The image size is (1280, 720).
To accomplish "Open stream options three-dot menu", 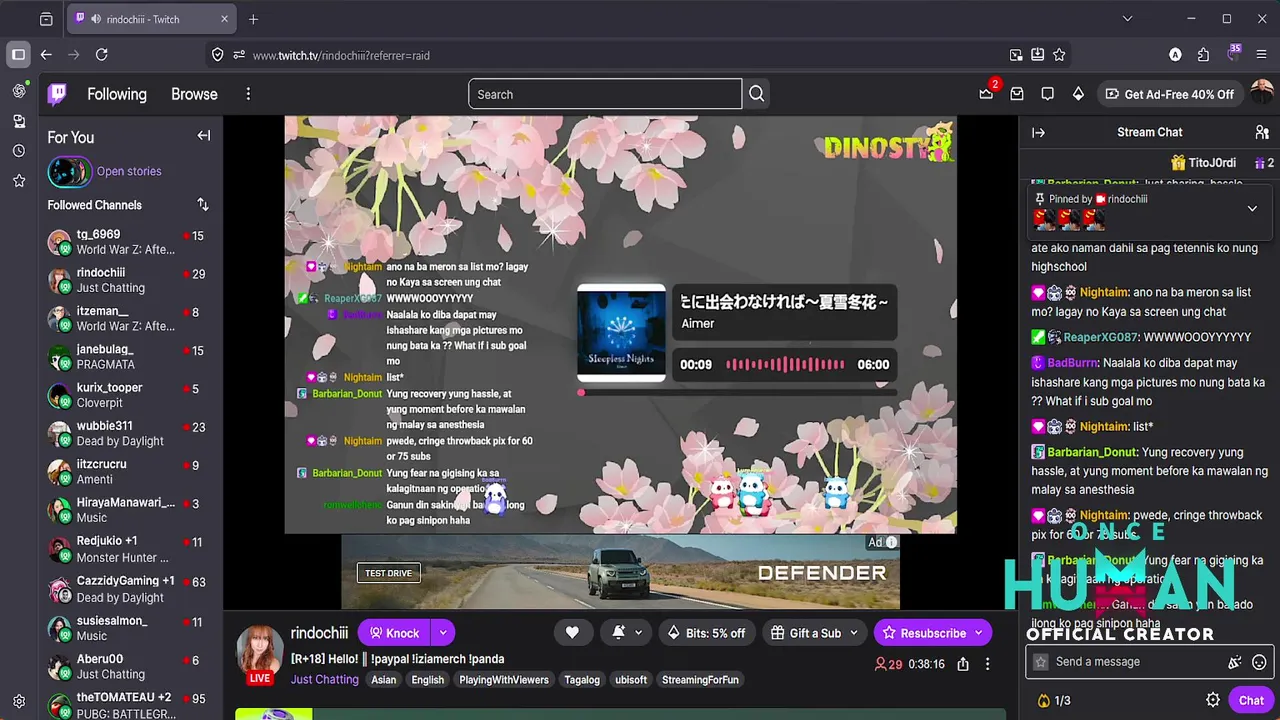I will (x=988, y=664).
